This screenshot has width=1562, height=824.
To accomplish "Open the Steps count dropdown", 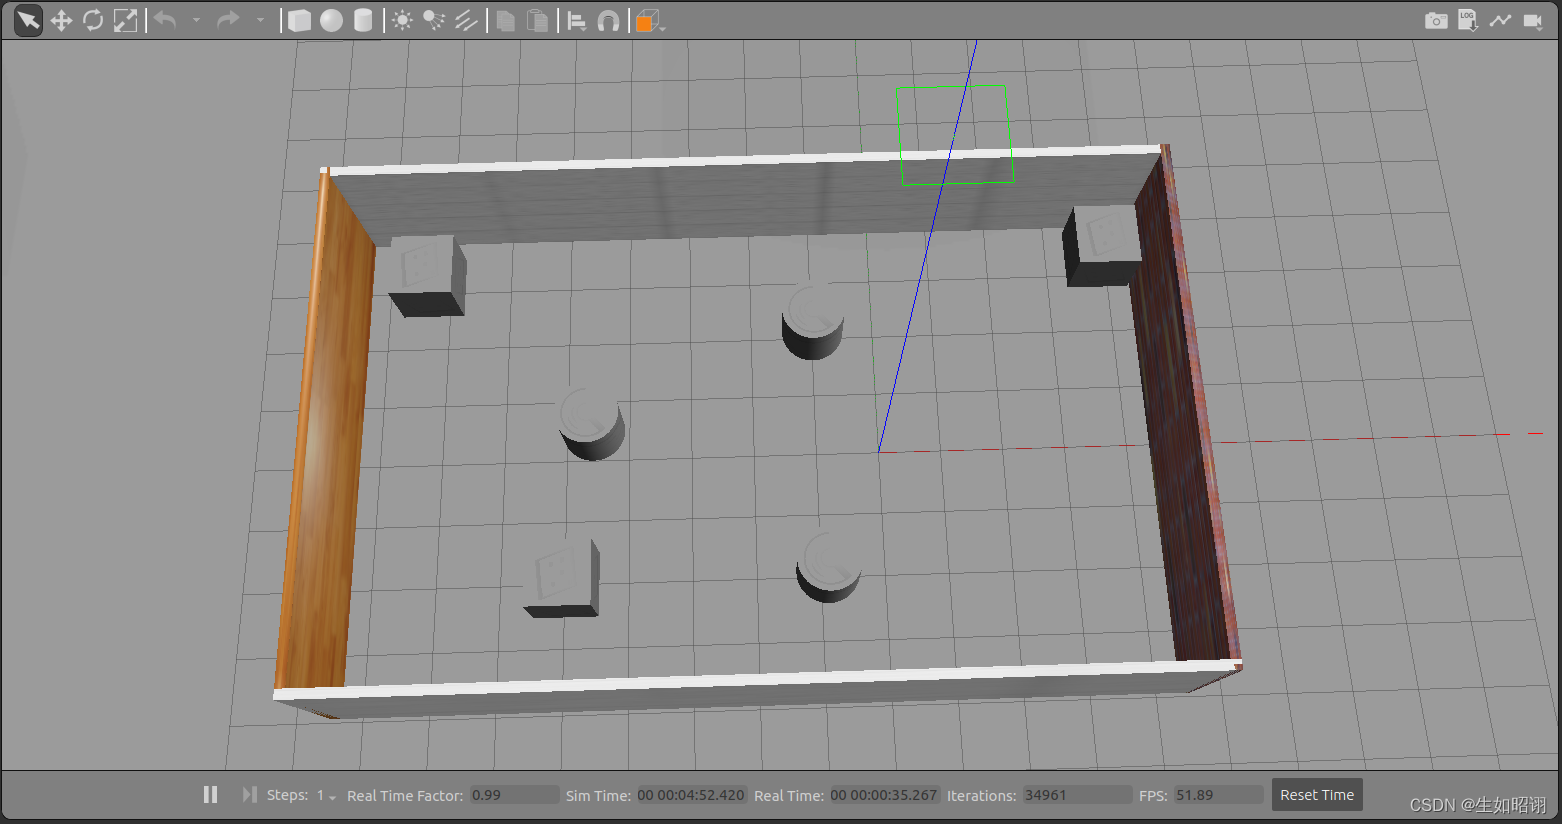I will click(327, 795).
